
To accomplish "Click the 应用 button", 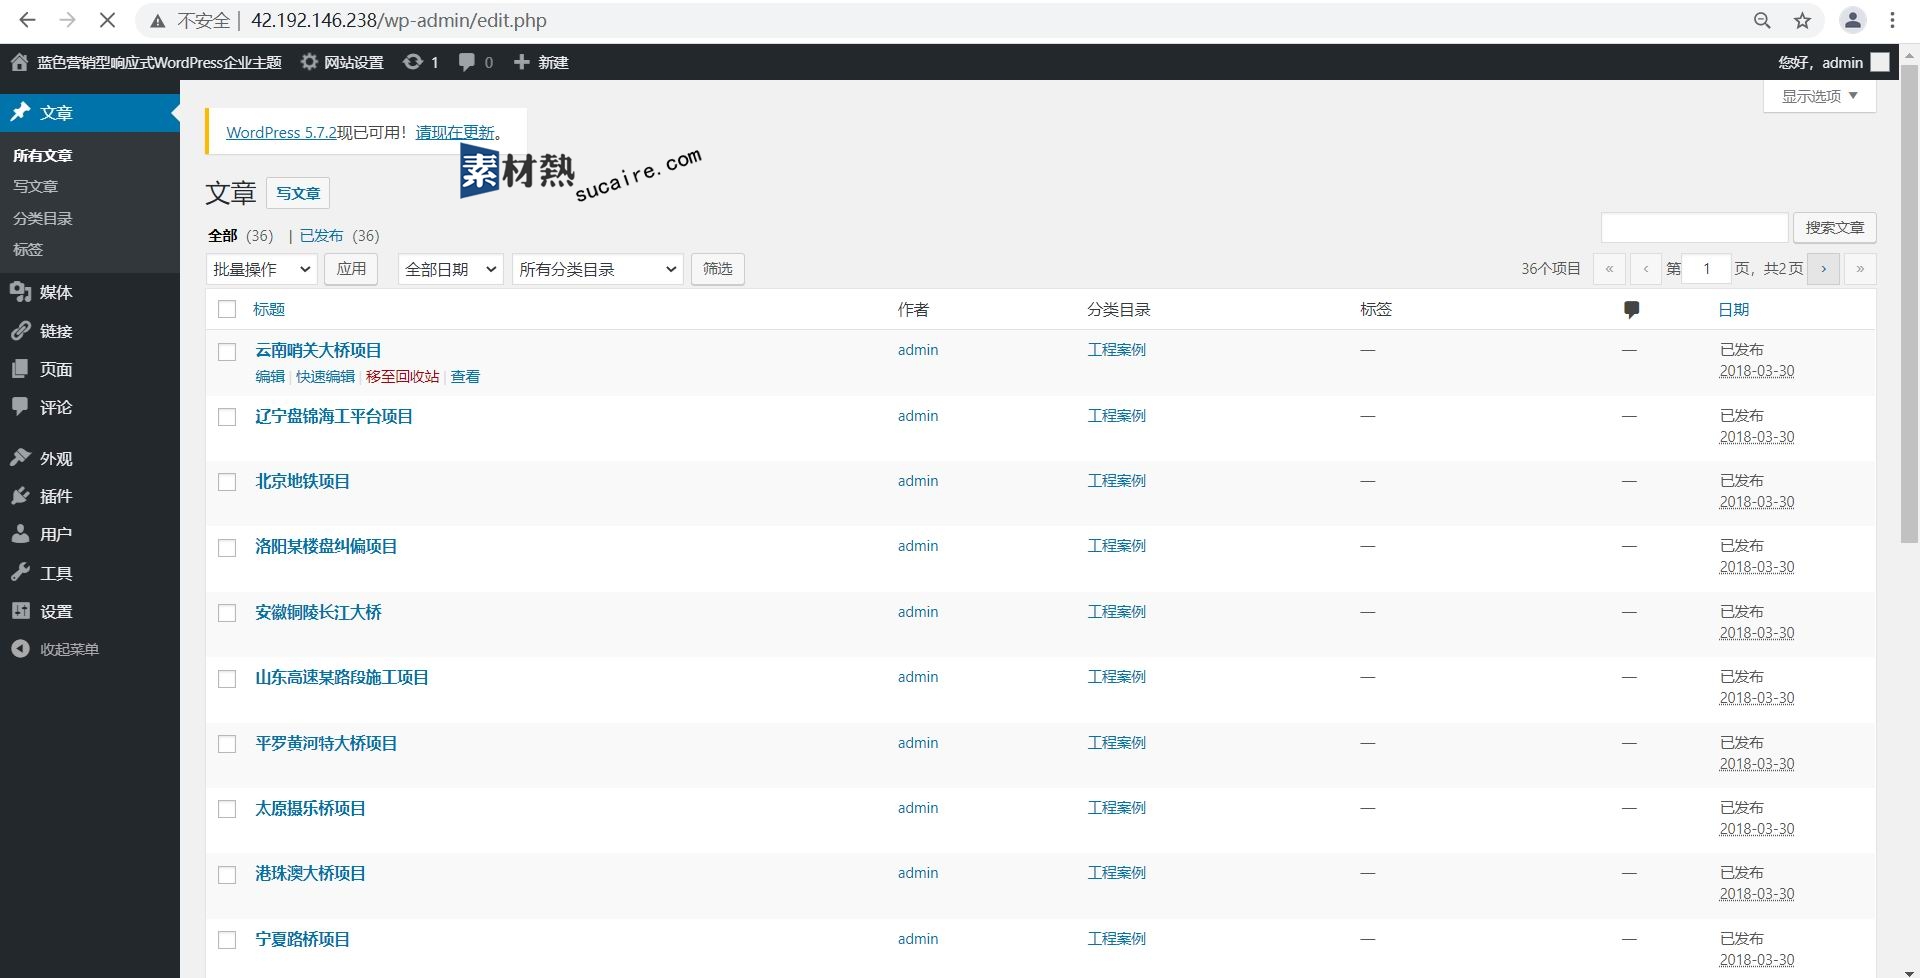I will click(x=351, y=269).
